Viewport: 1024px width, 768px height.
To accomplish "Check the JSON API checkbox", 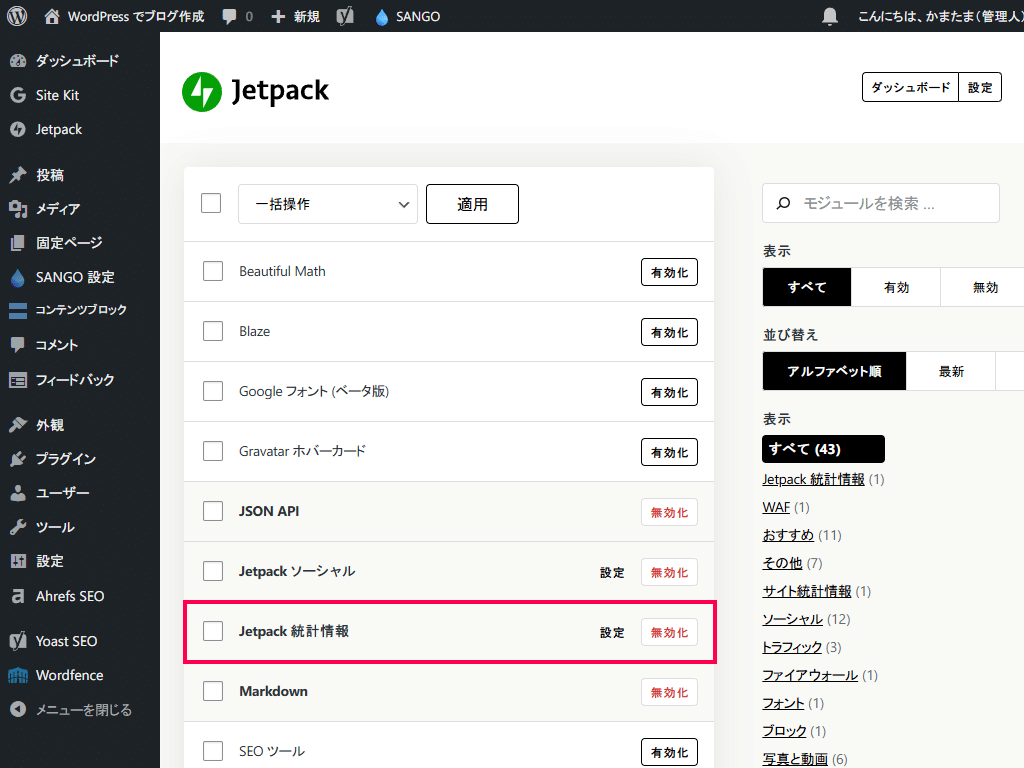I will tap(212, 511).
